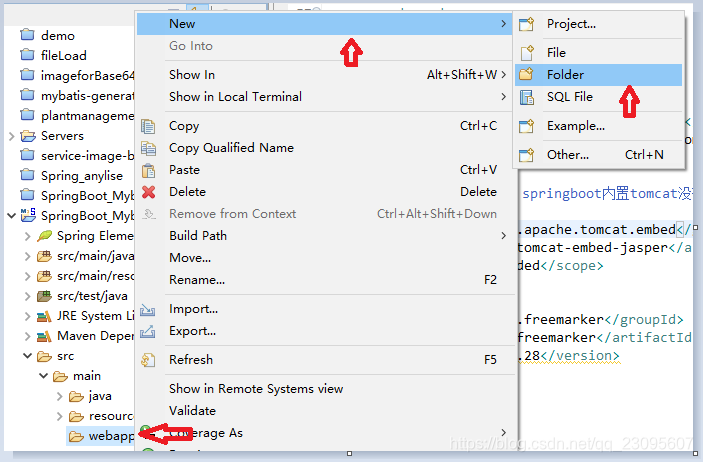Click the src/main/java package folder icon
This screenshot has height=462, width=703.
point(44,256)
